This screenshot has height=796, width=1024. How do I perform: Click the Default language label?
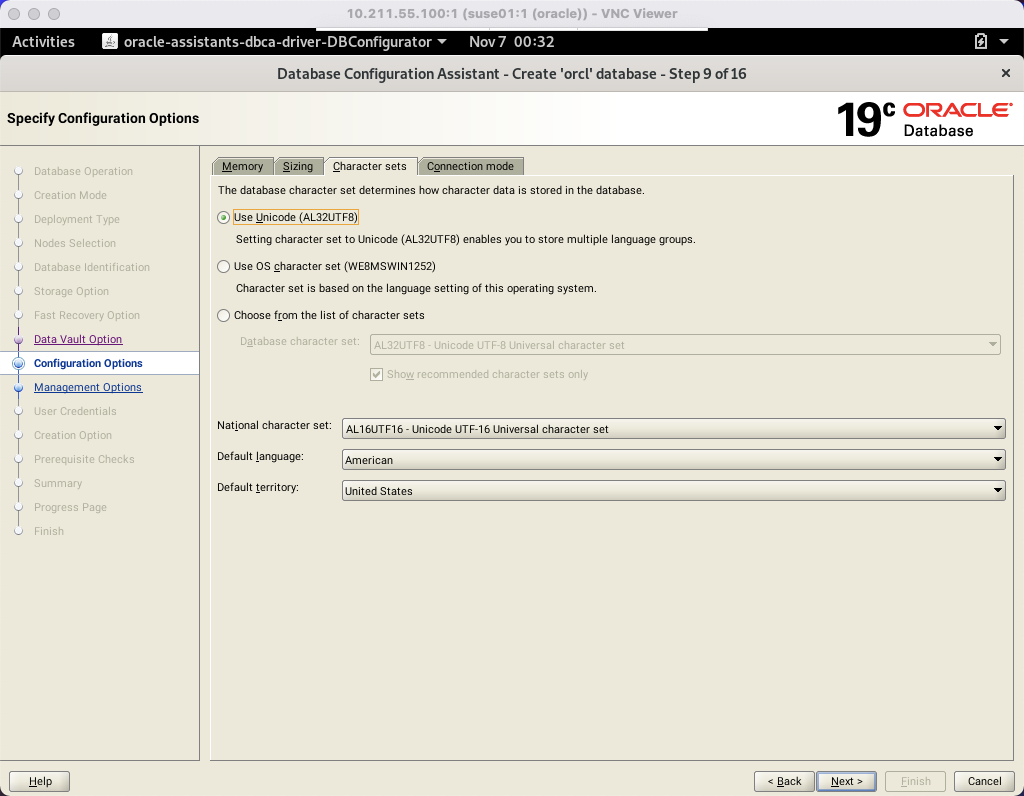tap(261, 456)
